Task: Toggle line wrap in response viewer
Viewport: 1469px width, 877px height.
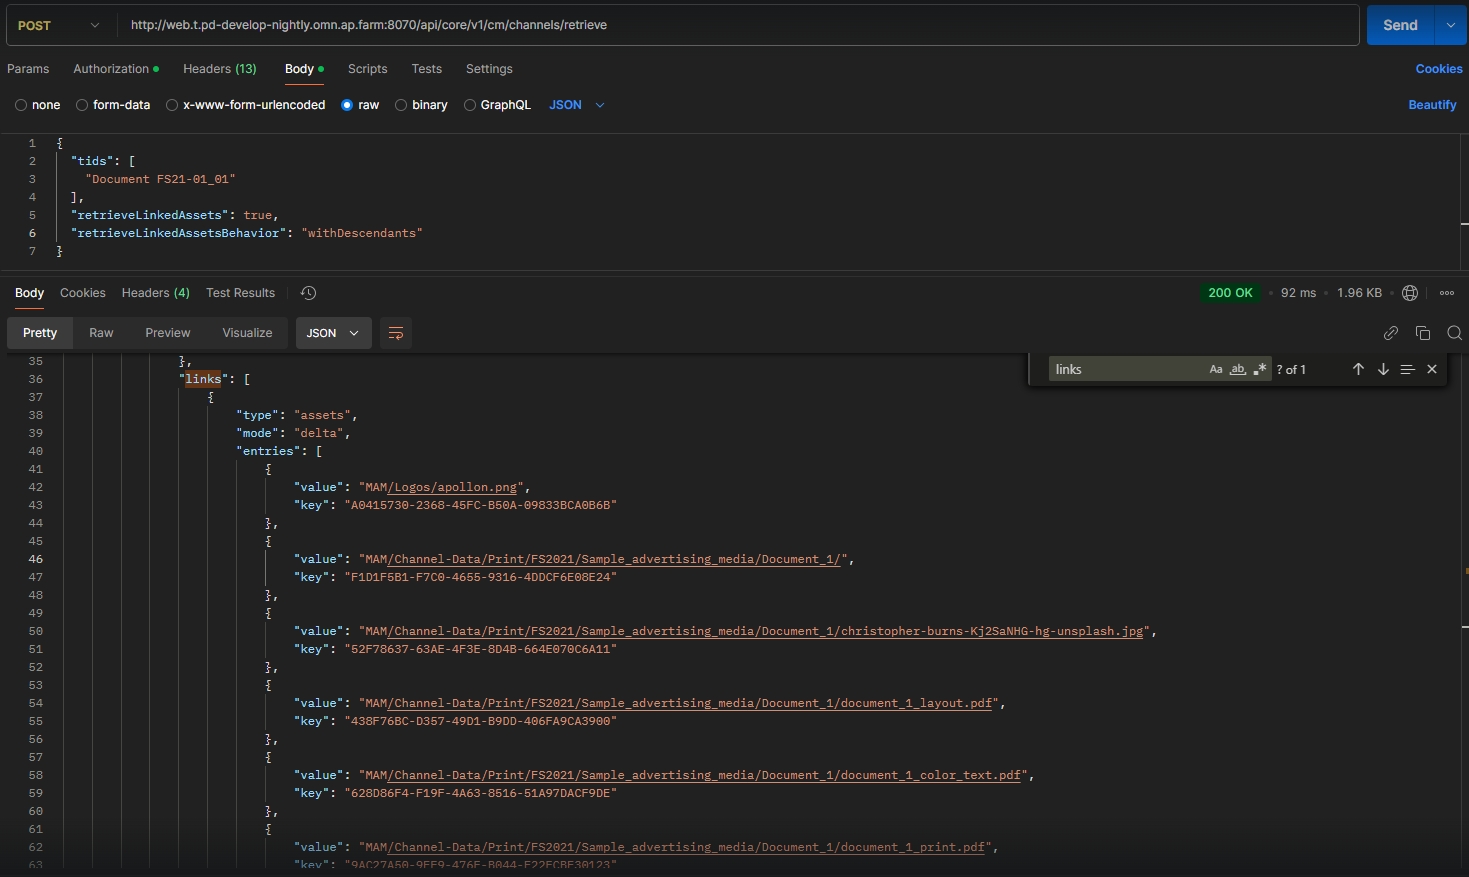Action: (396, 333)
